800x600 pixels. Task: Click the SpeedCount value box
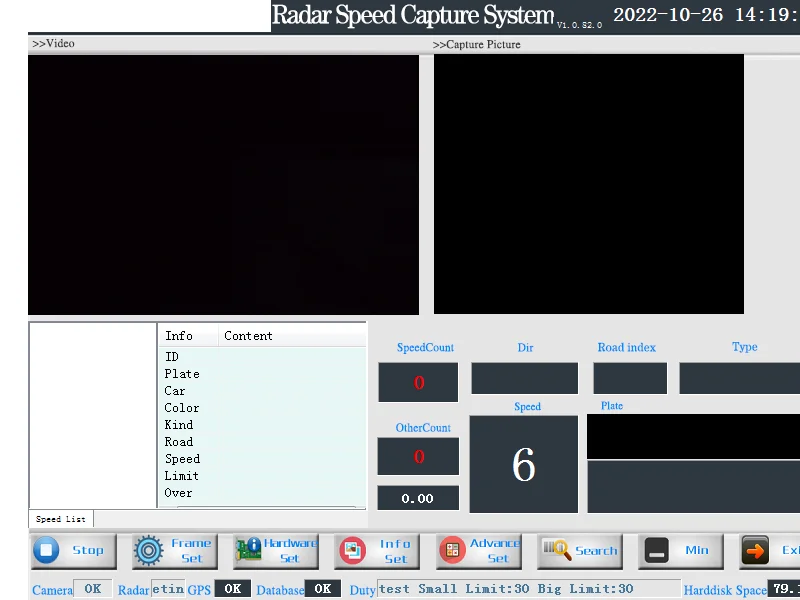(418, 382)
